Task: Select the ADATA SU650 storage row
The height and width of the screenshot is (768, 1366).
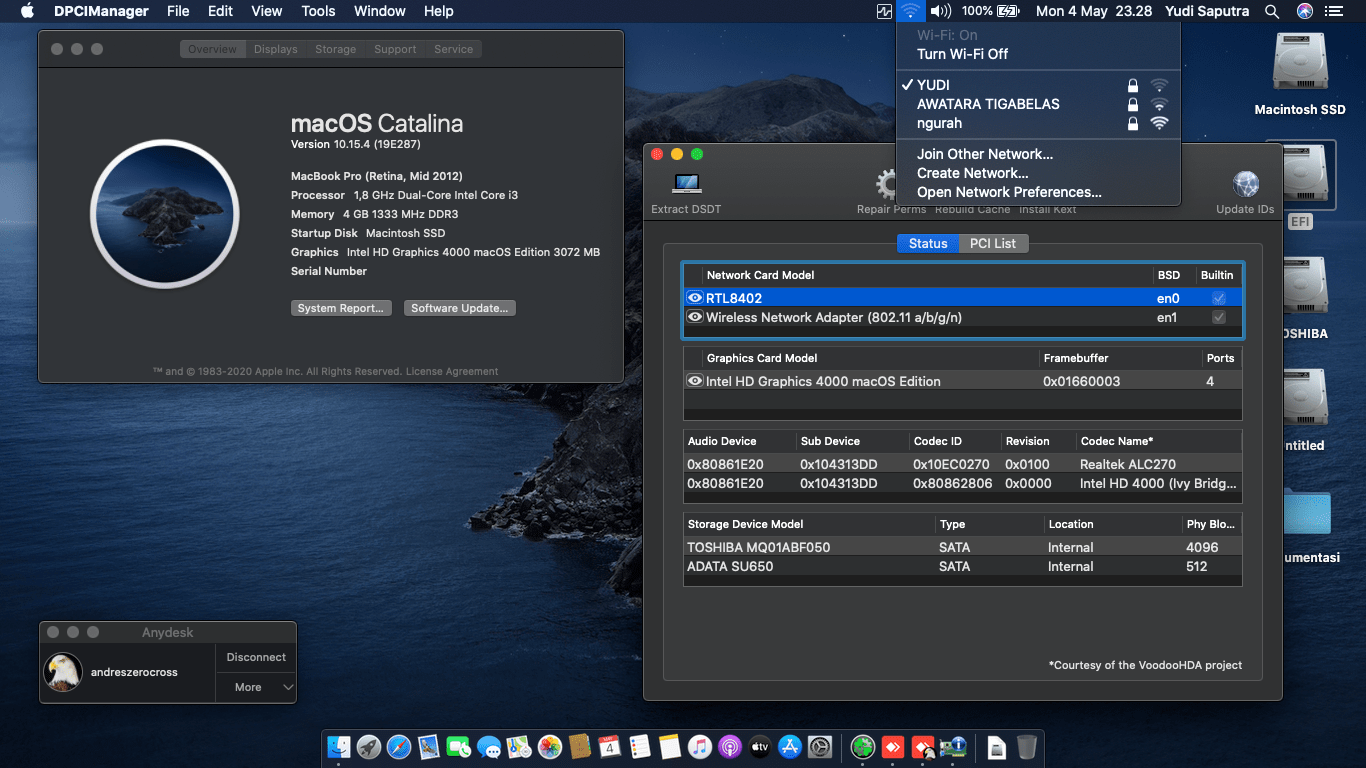Action: [962, 566]
